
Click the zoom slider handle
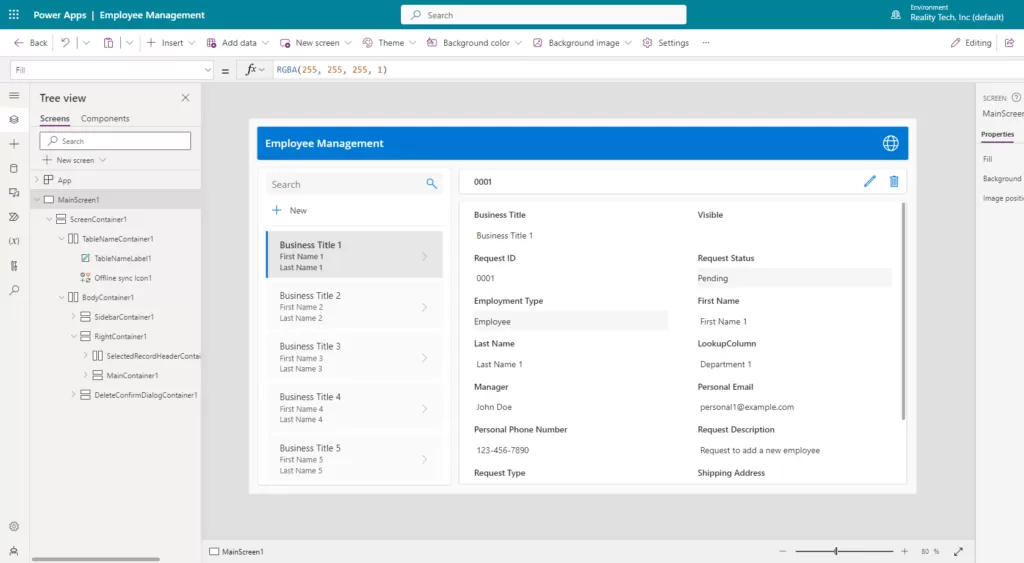(836, 551)
